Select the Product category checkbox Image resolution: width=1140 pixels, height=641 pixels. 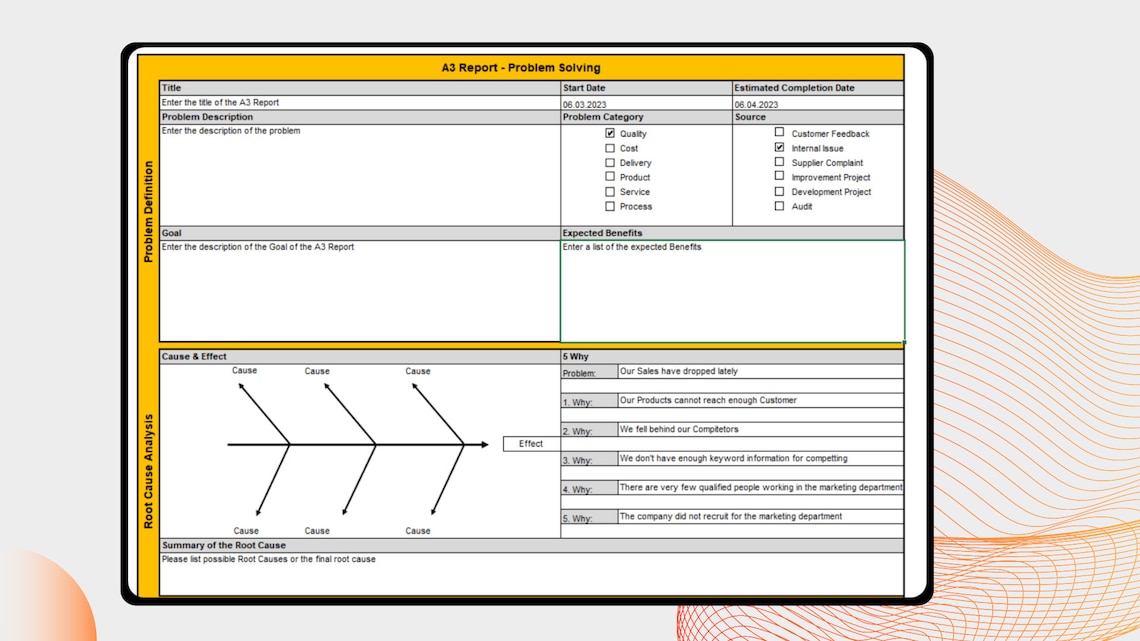[x=610, y=177]
